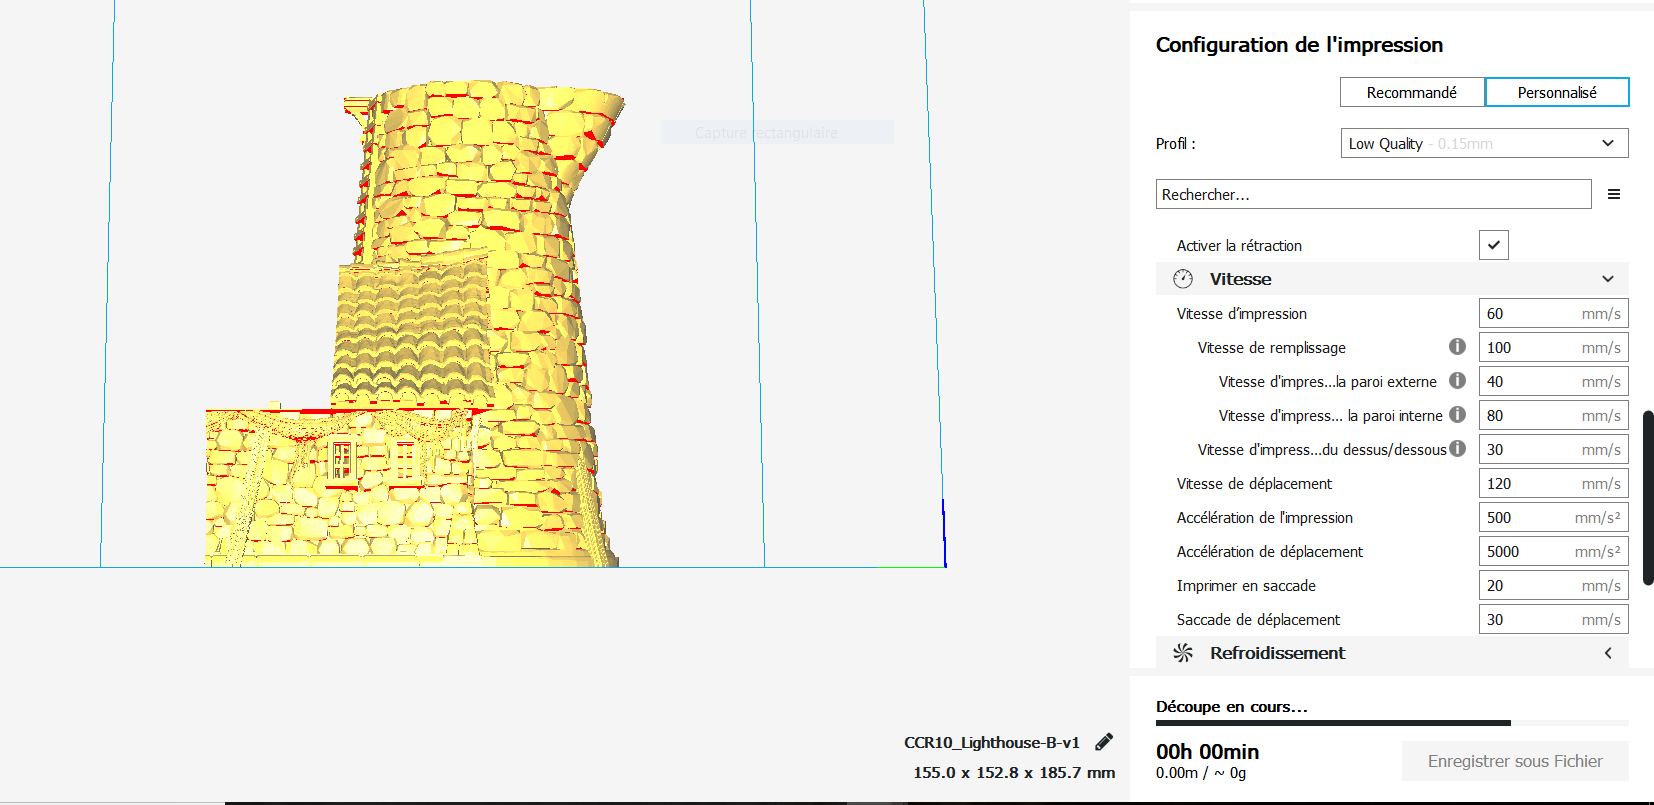Image resolution: width=1654 pixels, height=805 pixels.
Task: Click the Découpe en cours progress bar
Action: [x=1392, y=722]
